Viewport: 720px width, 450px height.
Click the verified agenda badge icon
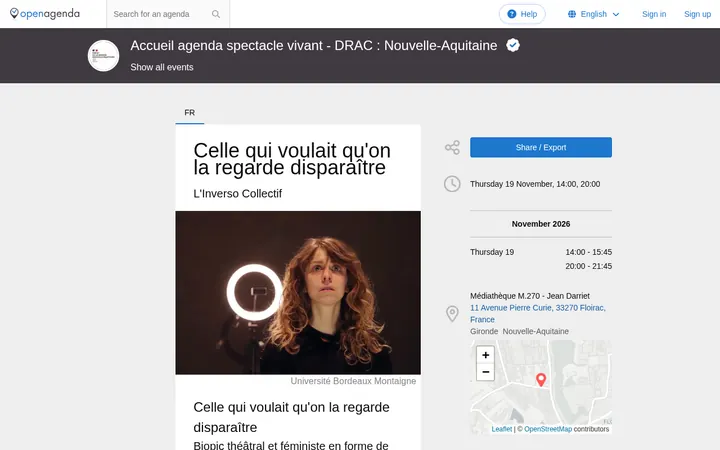(x=513, y=45)
